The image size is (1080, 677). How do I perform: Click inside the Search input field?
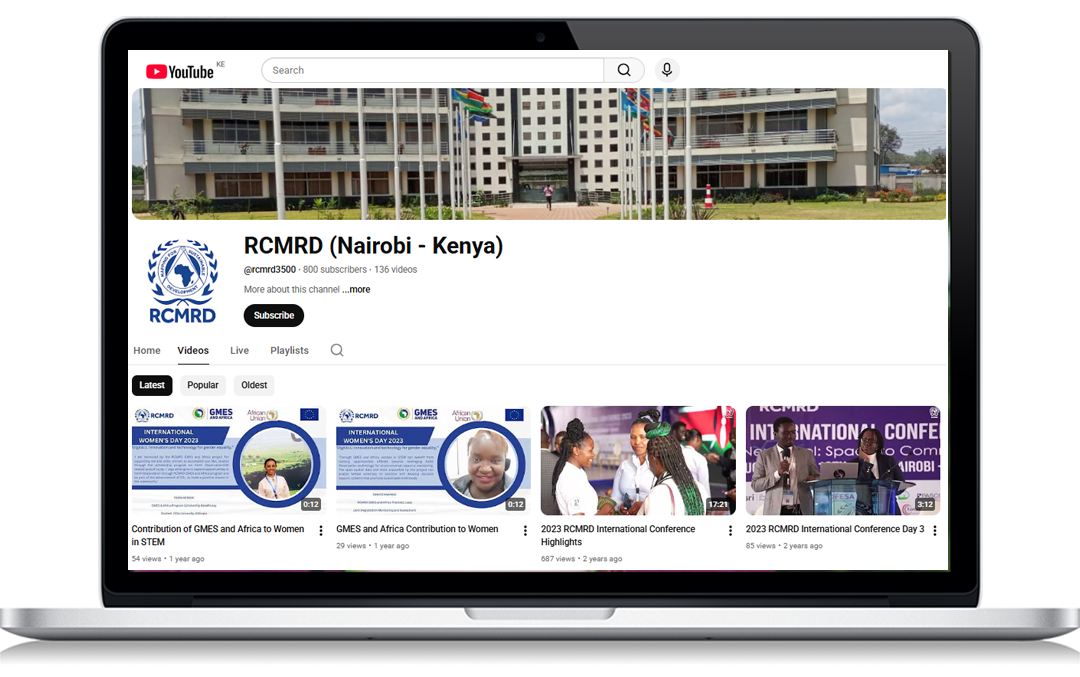[432, 70]
